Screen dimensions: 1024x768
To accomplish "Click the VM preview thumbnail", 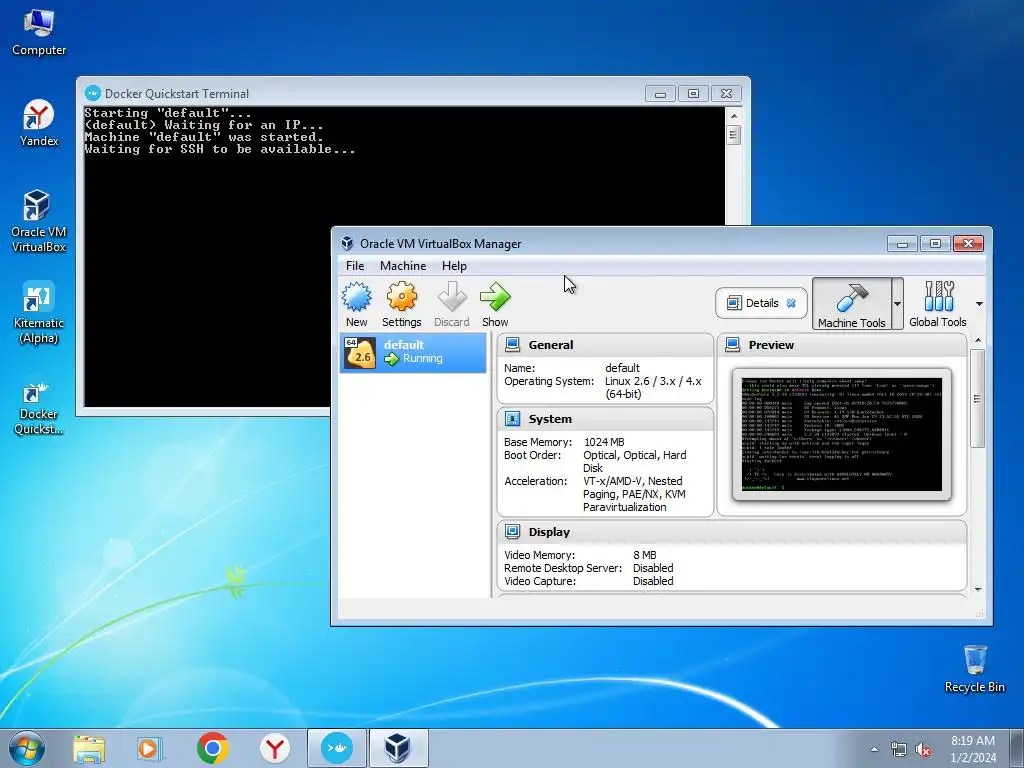I will [841, 434].
